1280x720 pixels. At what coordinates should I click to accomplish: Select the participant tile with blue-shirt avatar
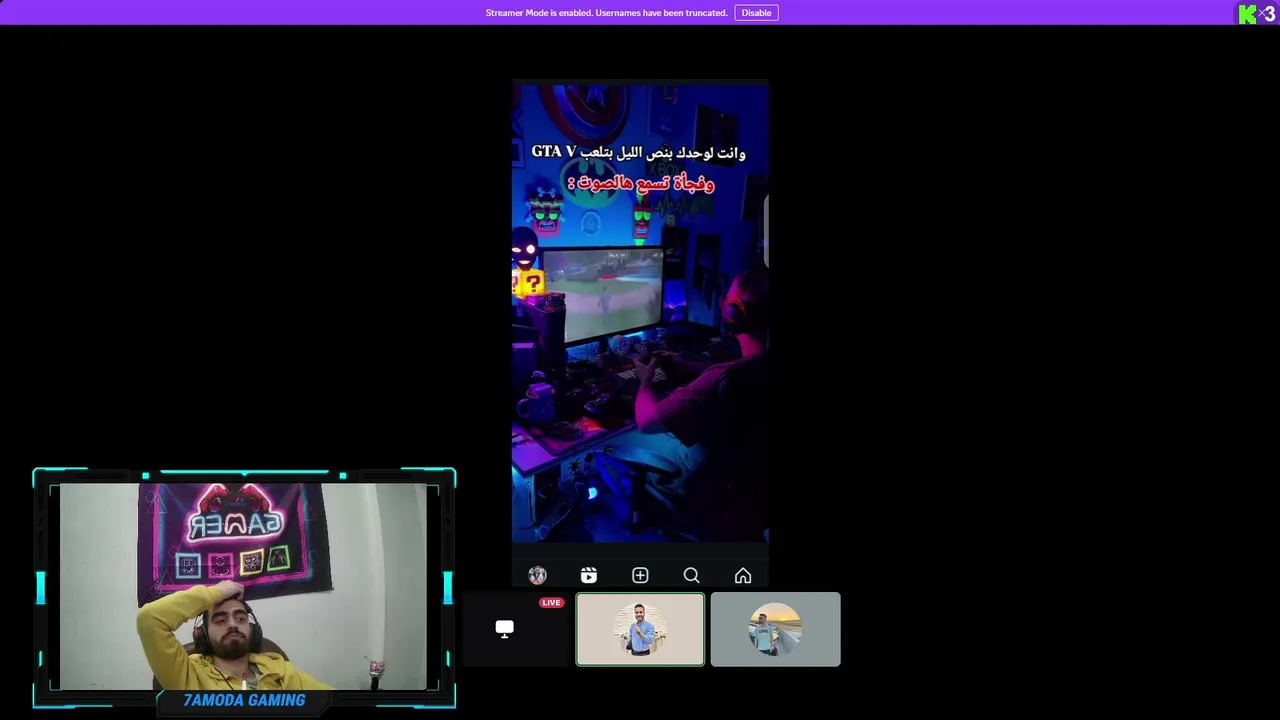640,629
